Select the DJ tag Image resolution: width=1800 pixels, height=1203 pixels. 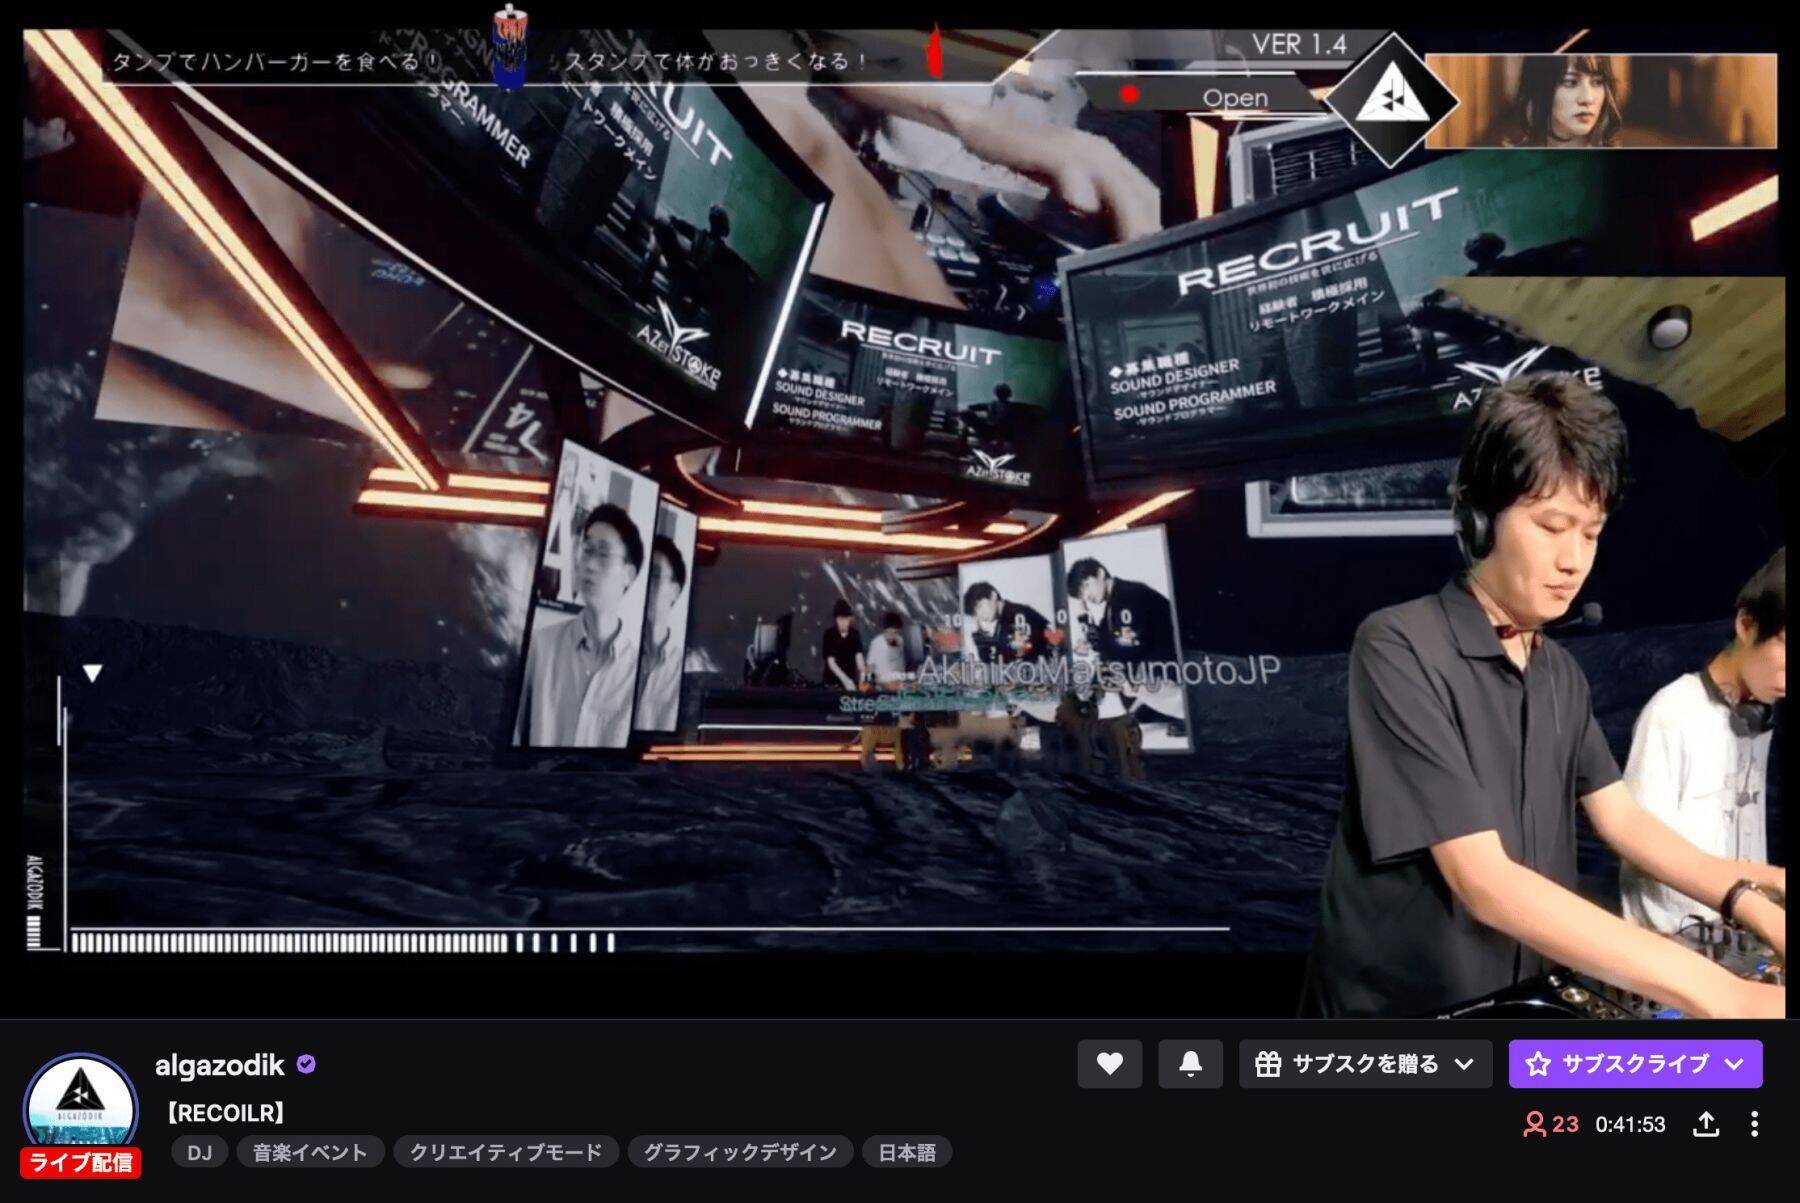tap(199, 1152)
